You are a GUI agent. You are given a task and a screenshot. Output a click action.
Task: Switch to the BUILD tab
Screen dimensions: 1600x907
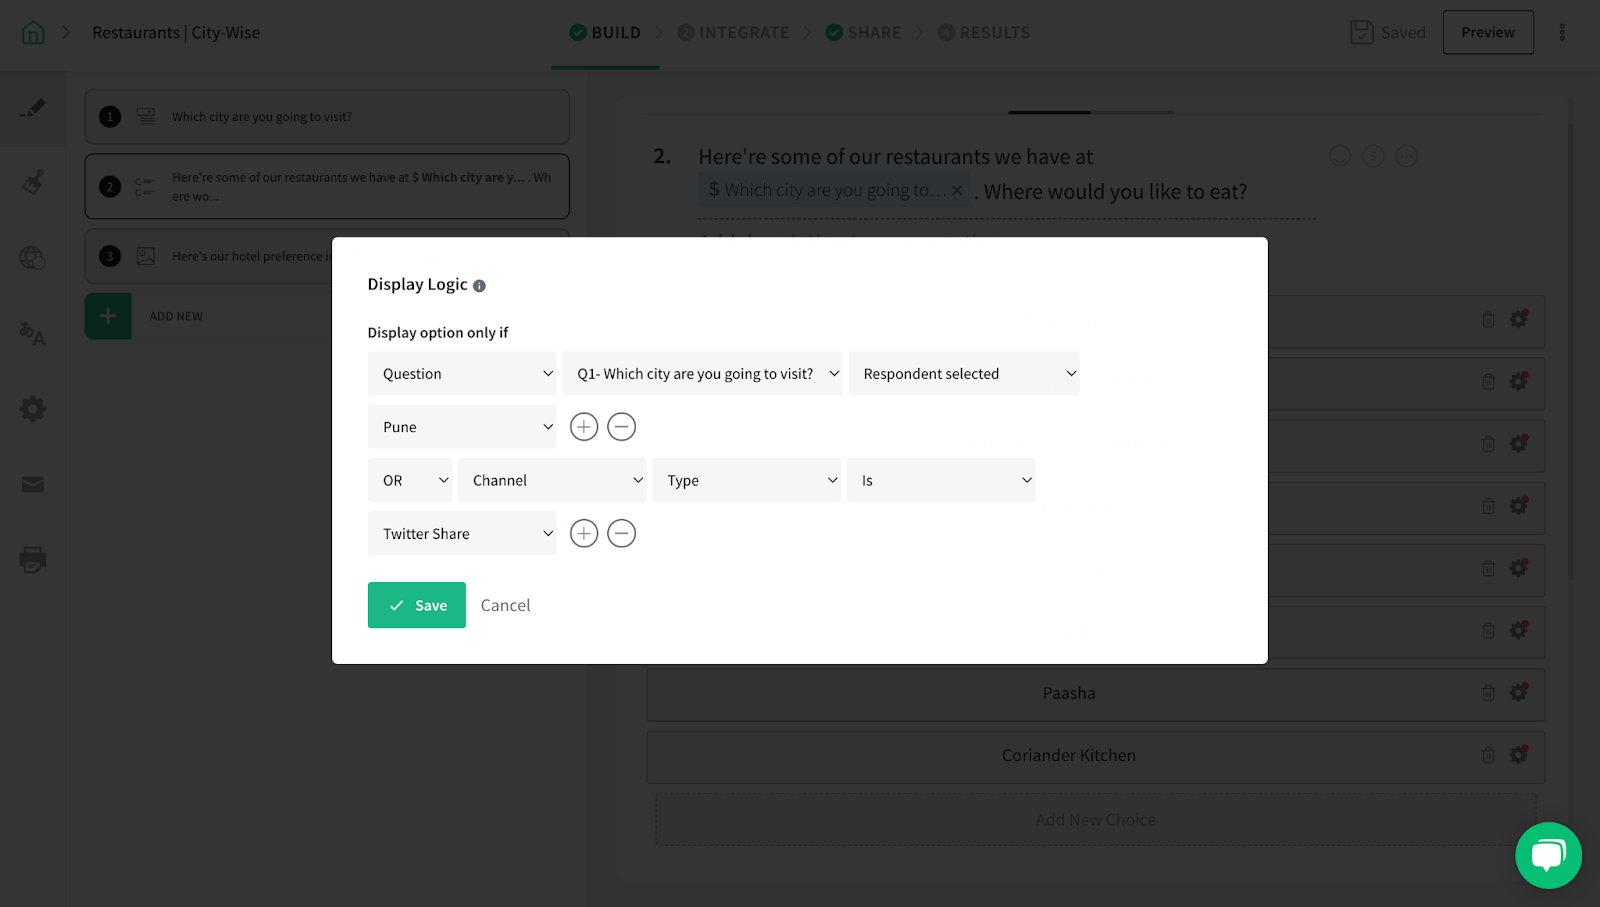[x=605, y=33]
